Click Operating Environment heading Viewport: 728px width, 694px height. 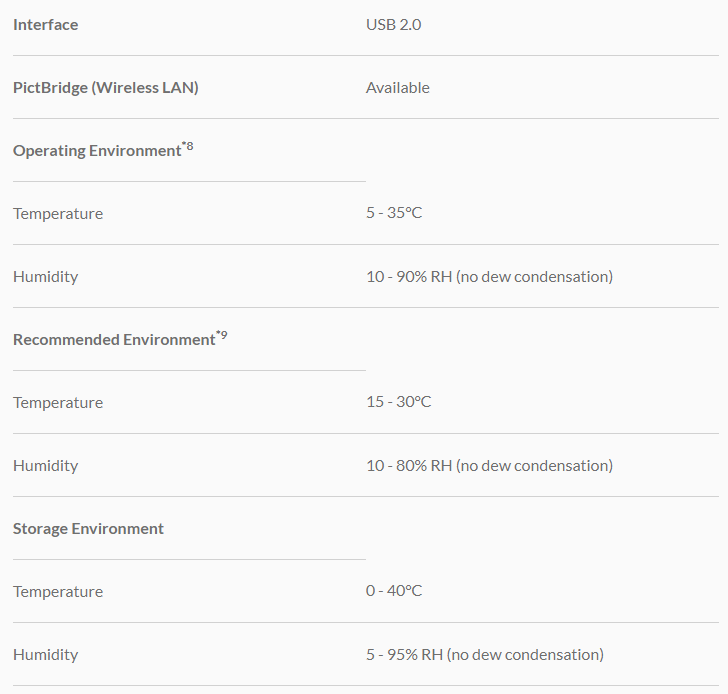96,151
